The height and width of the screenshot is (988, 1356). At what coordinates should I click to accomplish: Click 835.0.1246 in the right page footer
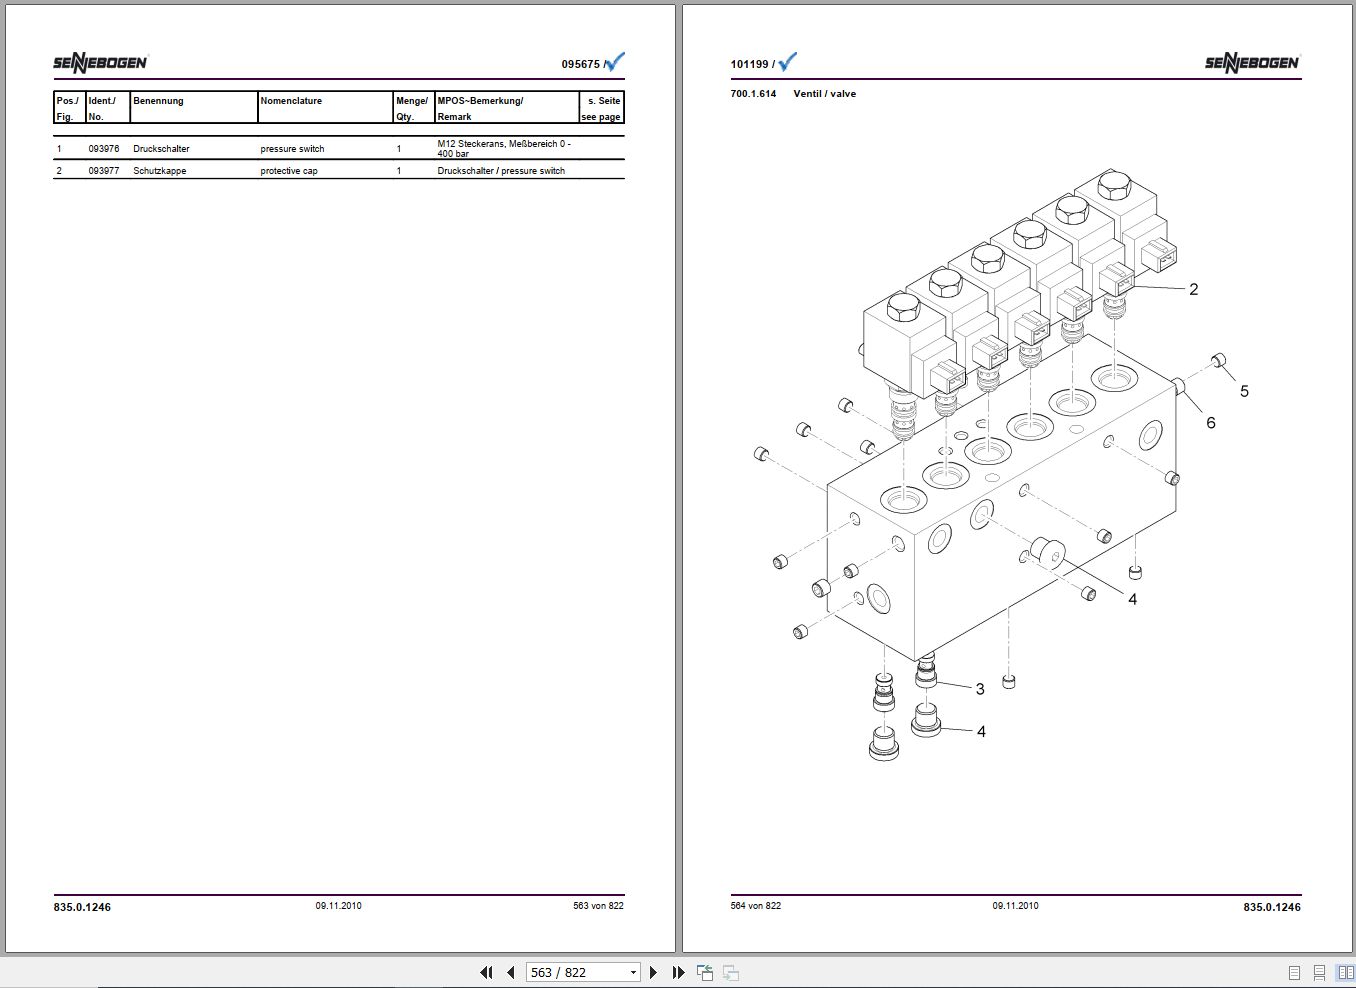click(x=1272, y=907)
